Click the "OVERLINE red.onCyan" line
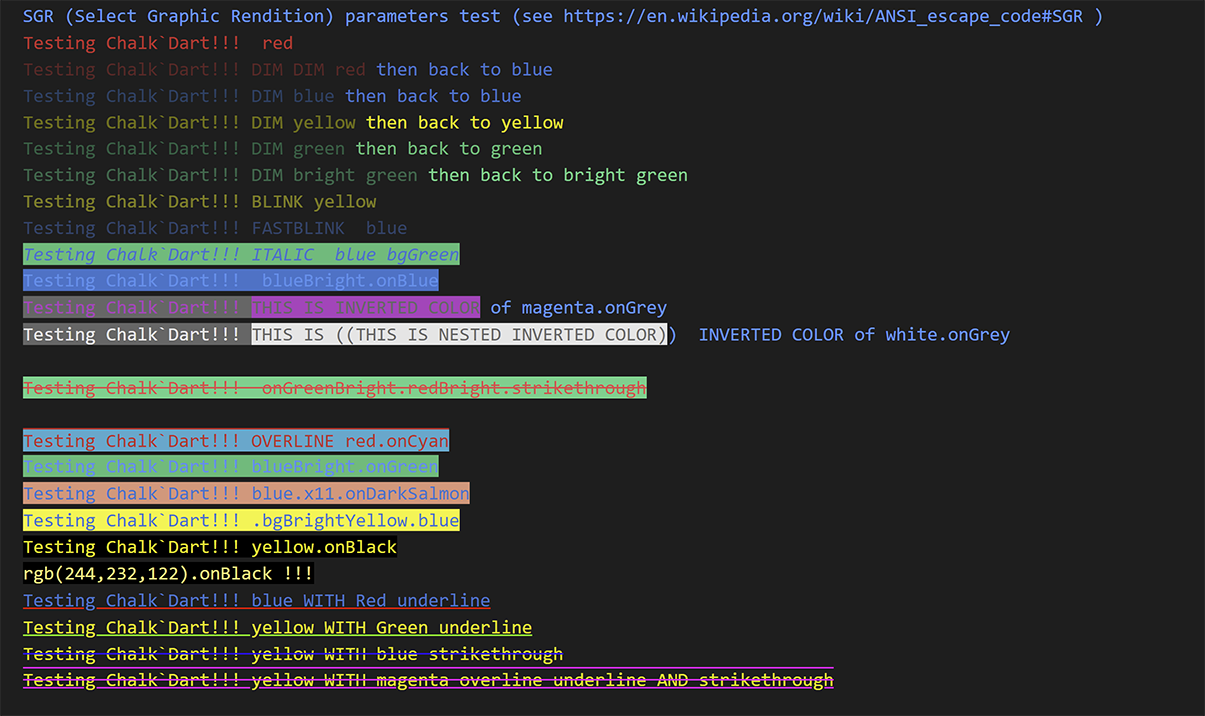The height and width of the screenshot is (716, 1205). [x=236, y=440]
